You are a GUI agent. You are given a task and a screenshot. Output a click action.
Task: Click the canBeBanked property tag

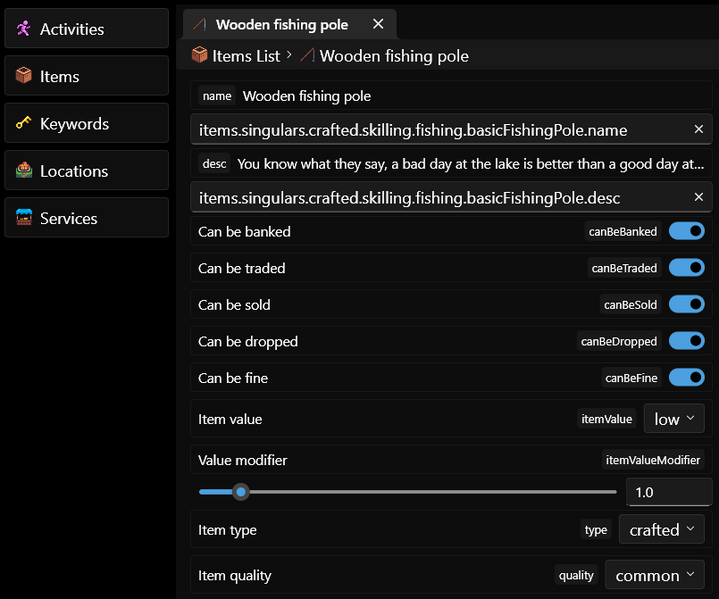[623, 231]
